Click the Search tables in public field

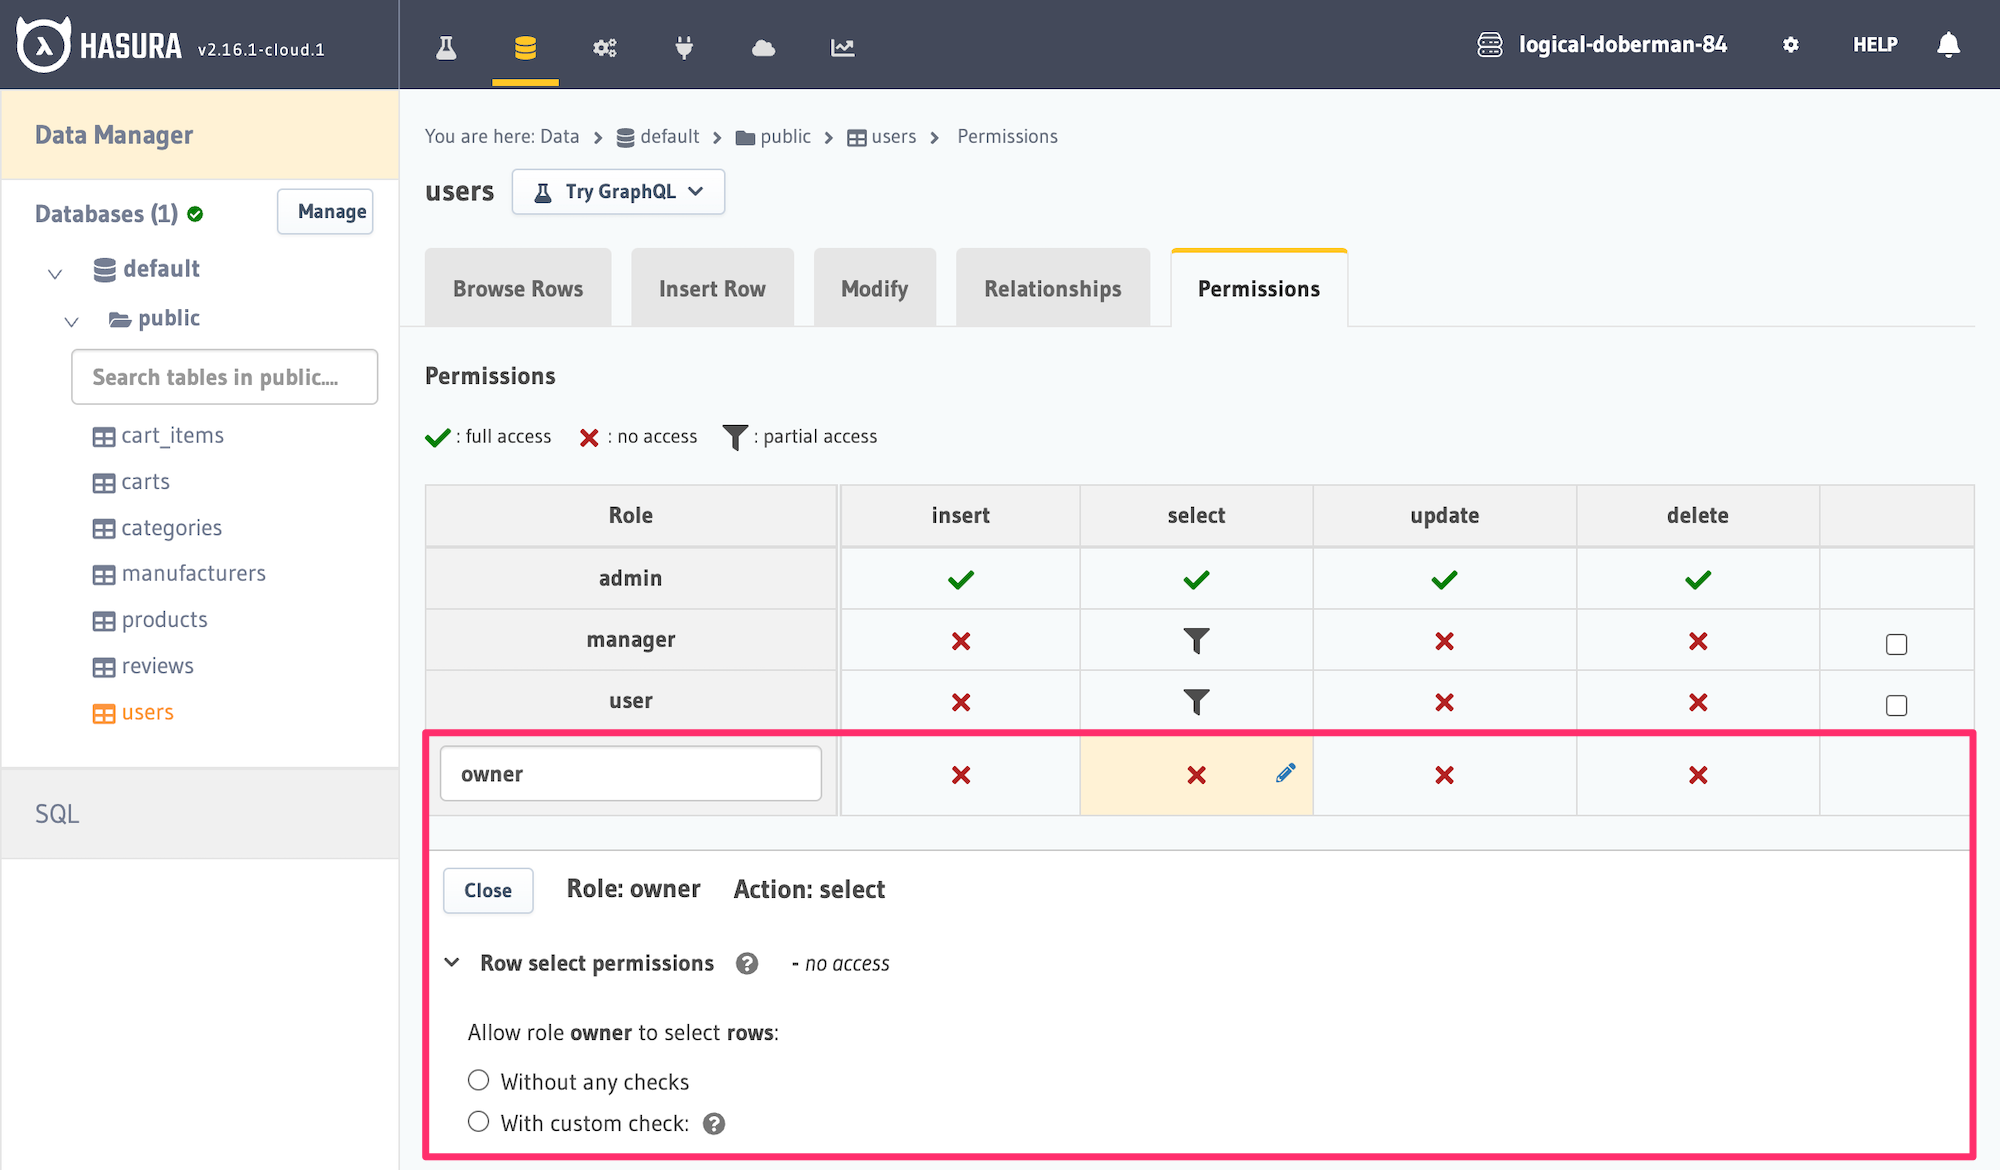[x=224, y=377]
